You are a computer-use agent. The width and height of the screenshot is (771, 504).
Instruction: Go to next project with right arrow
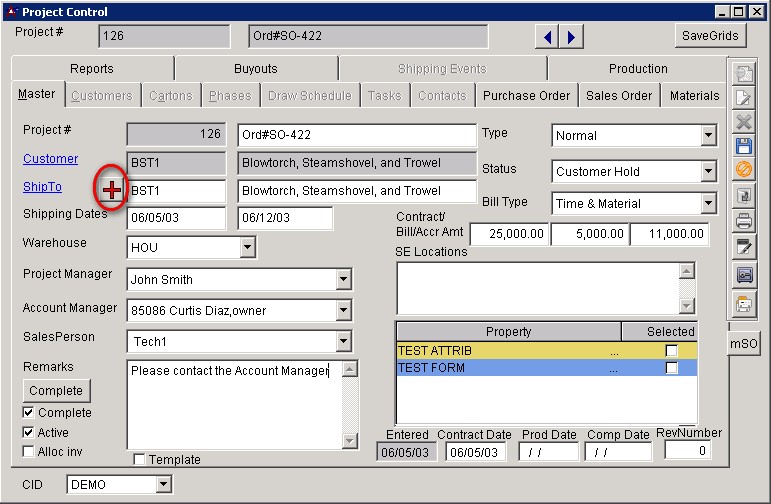point(571,37)
